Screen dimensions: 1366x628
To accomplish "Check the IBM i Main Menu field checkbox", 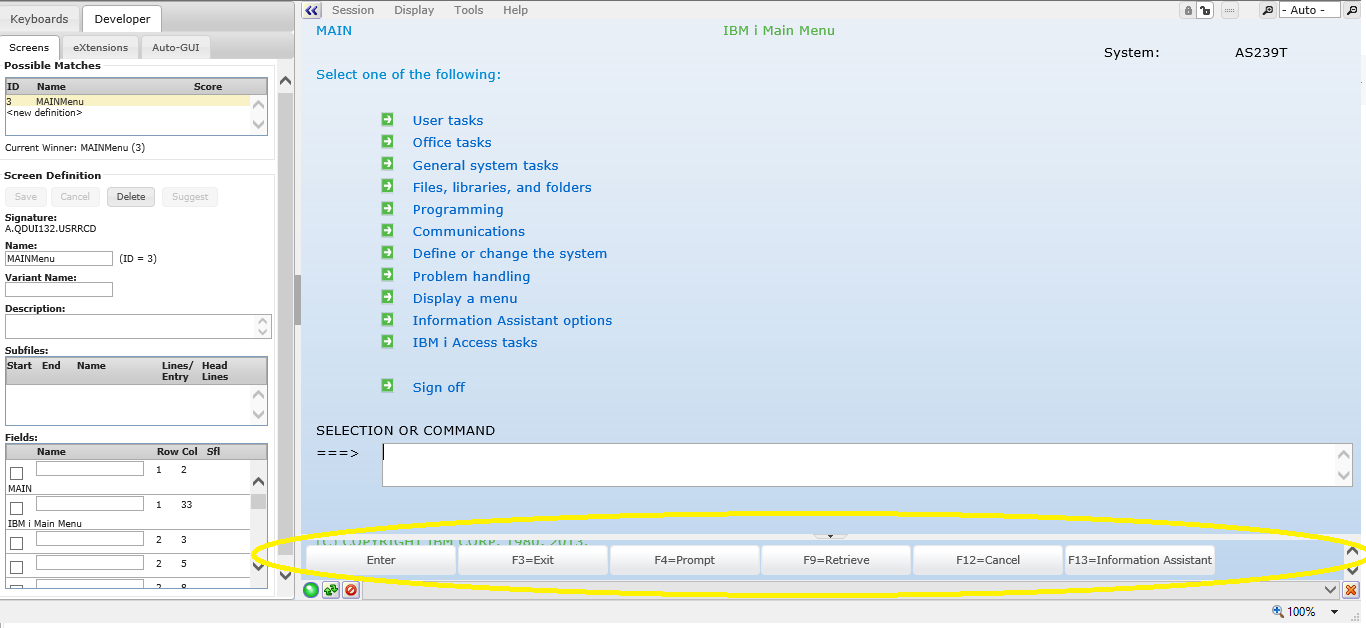I will click(x=16, y=508).
